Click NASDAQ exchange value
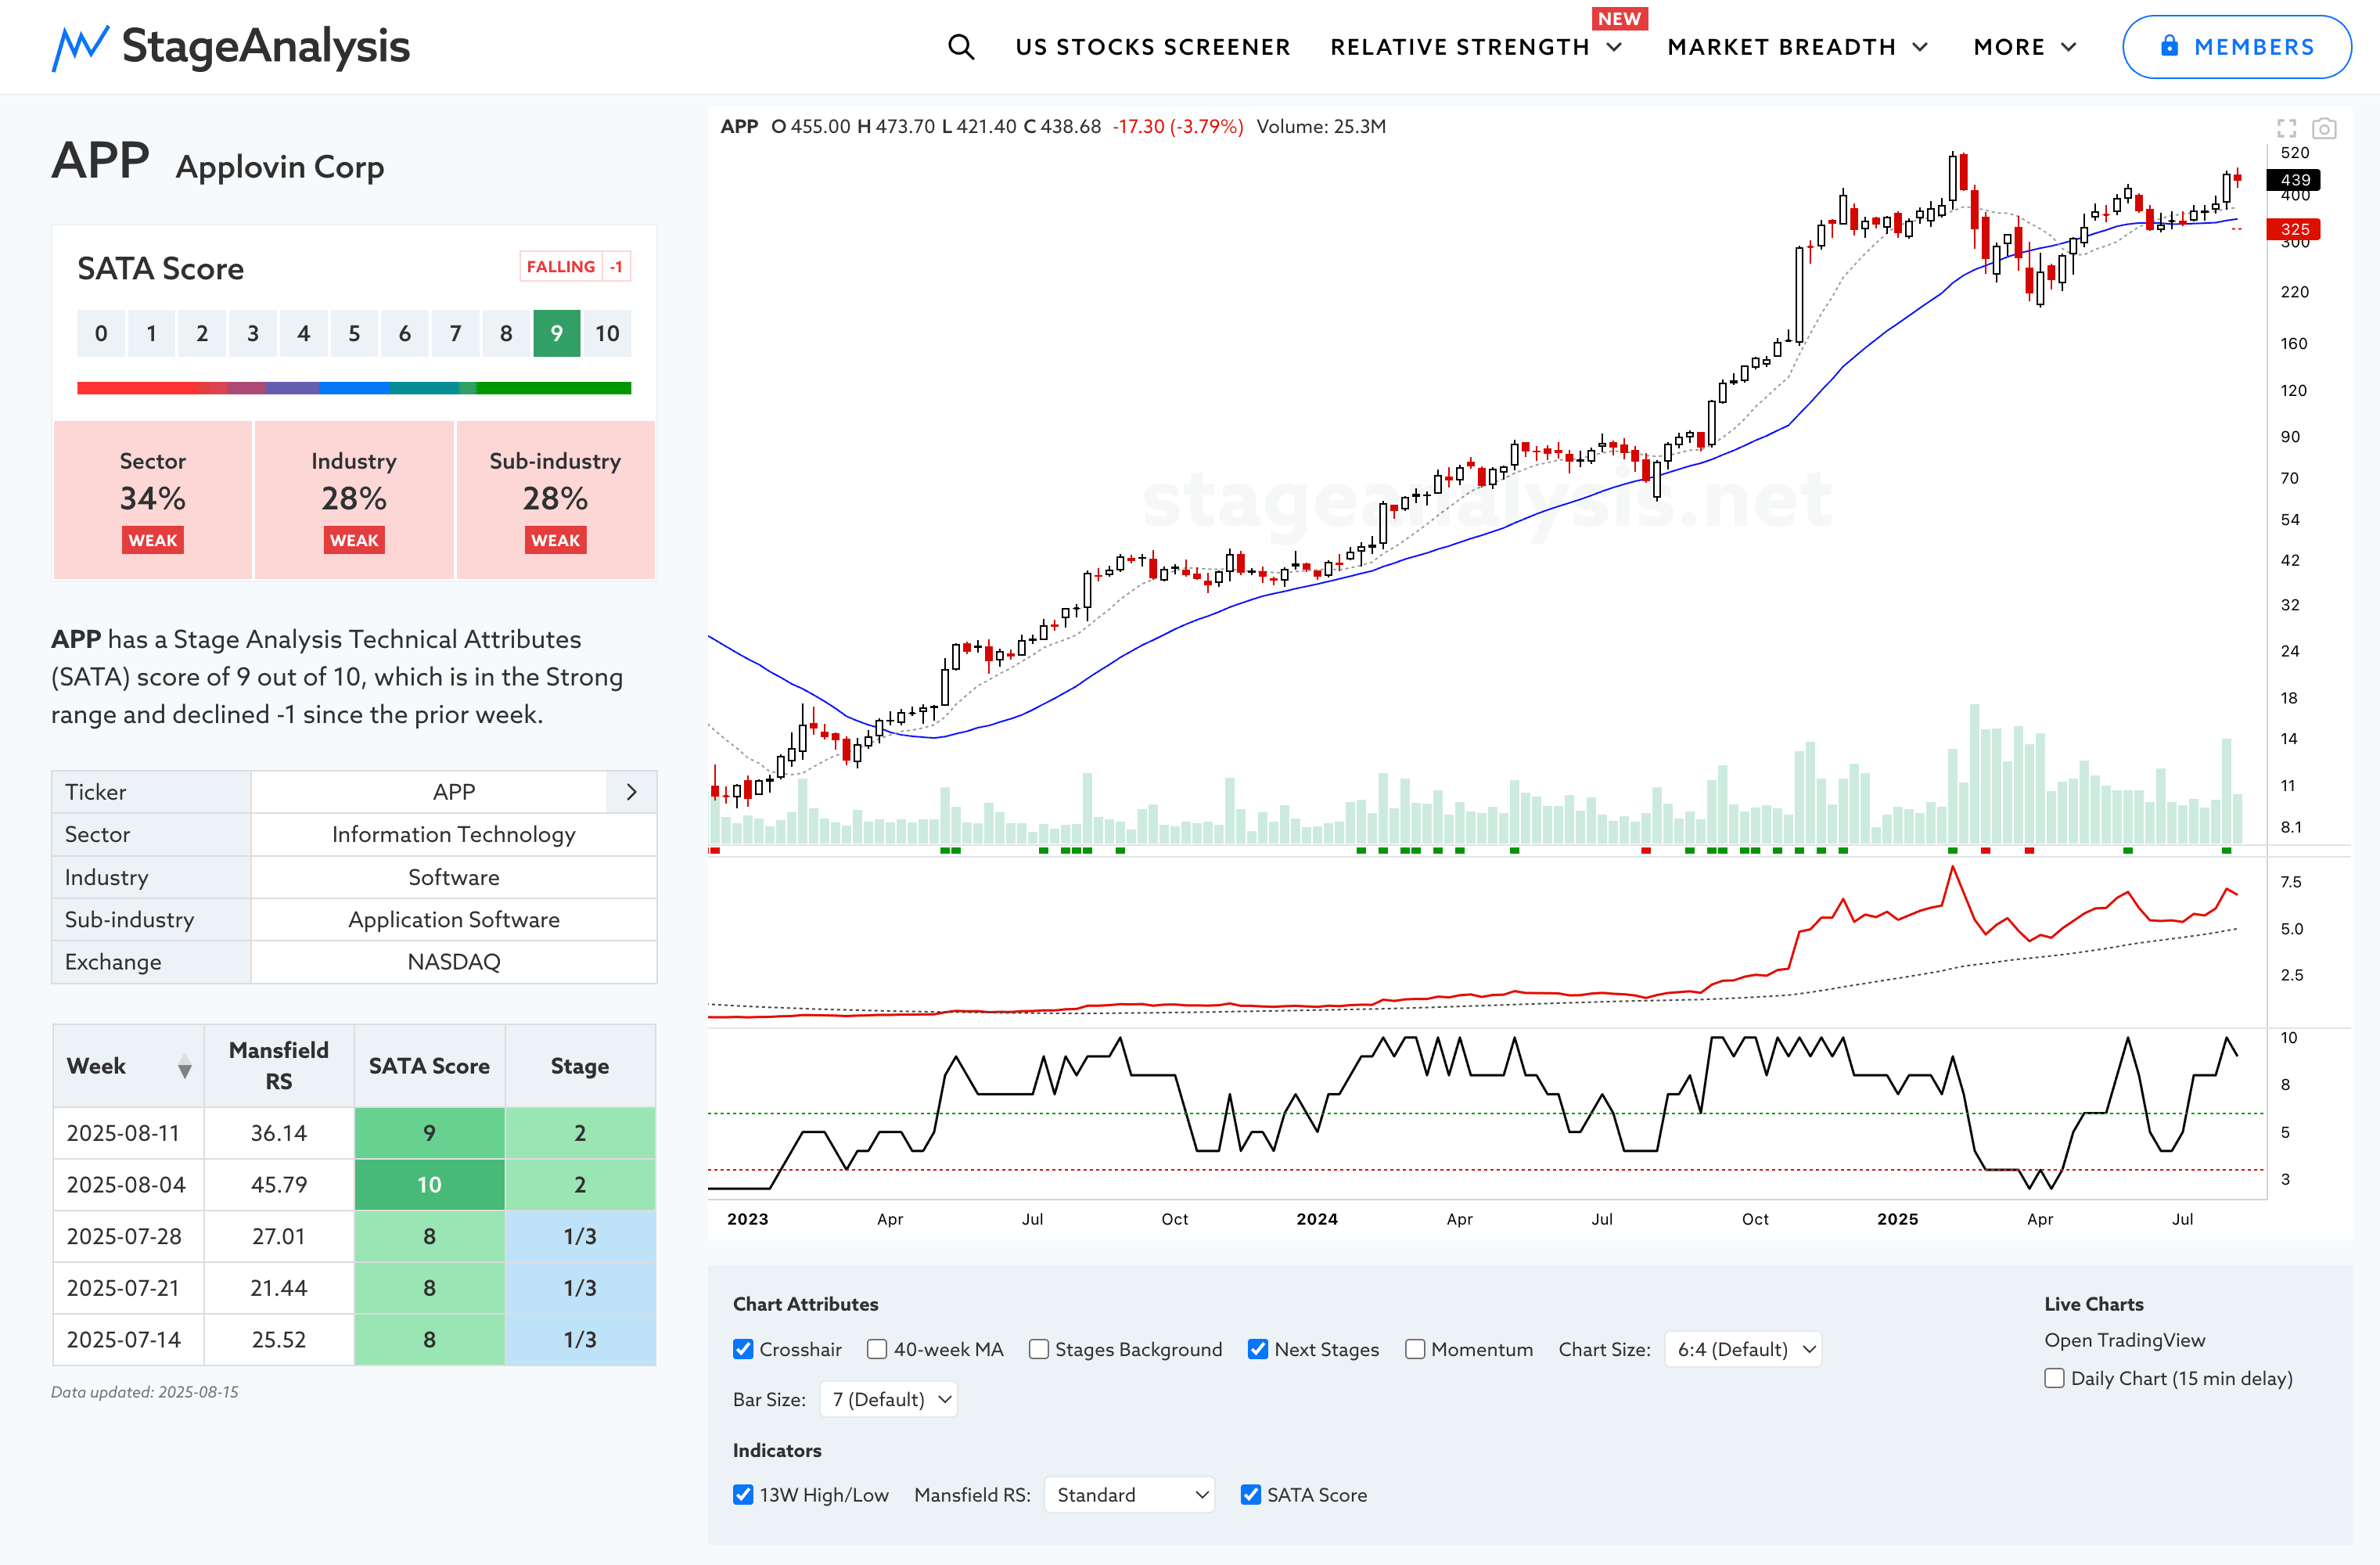2380x1565 pixels. (x=454, y=962)
